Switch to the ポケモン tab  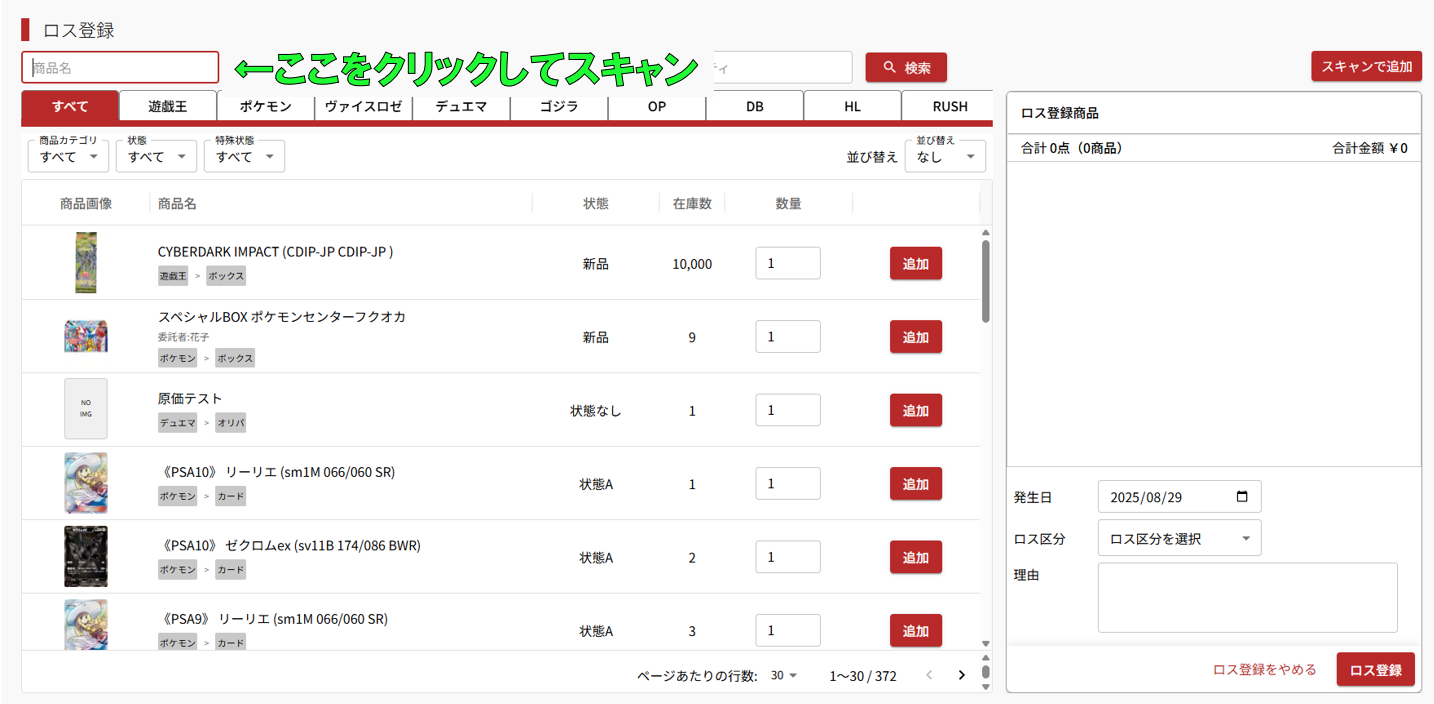point(266,107)
